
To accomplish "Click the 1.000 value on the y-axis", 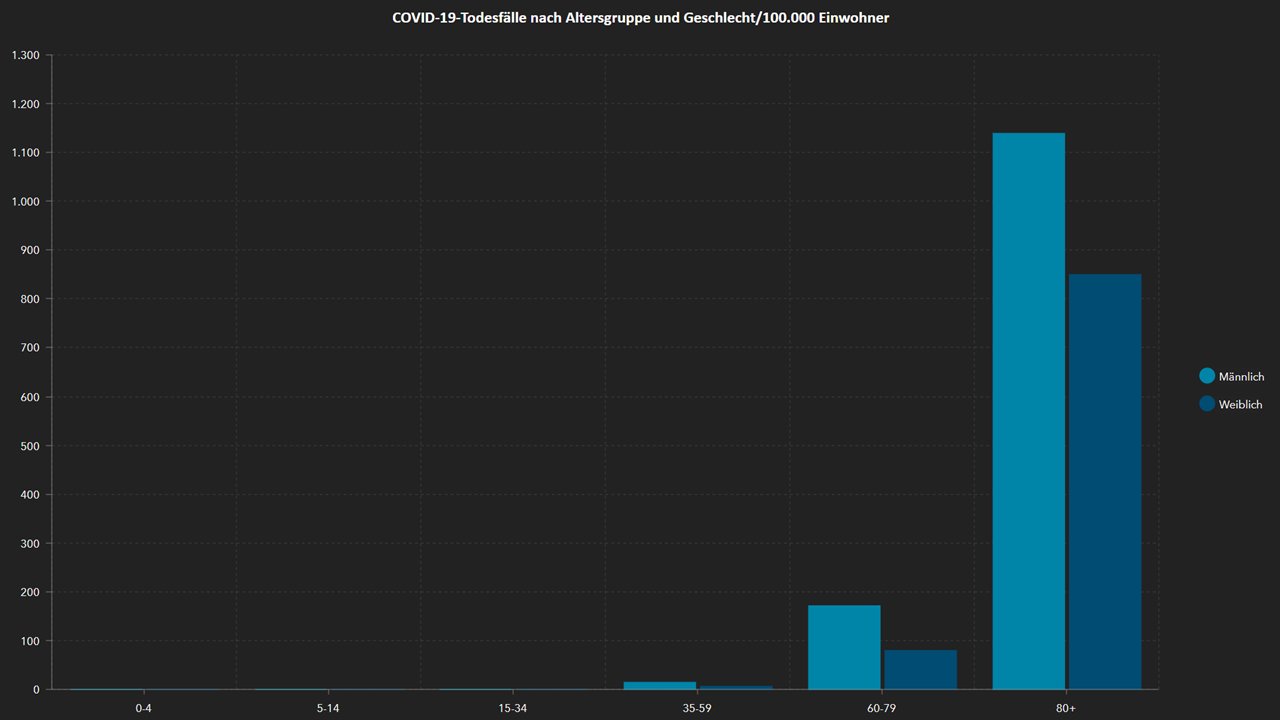I will coord(25,202).
